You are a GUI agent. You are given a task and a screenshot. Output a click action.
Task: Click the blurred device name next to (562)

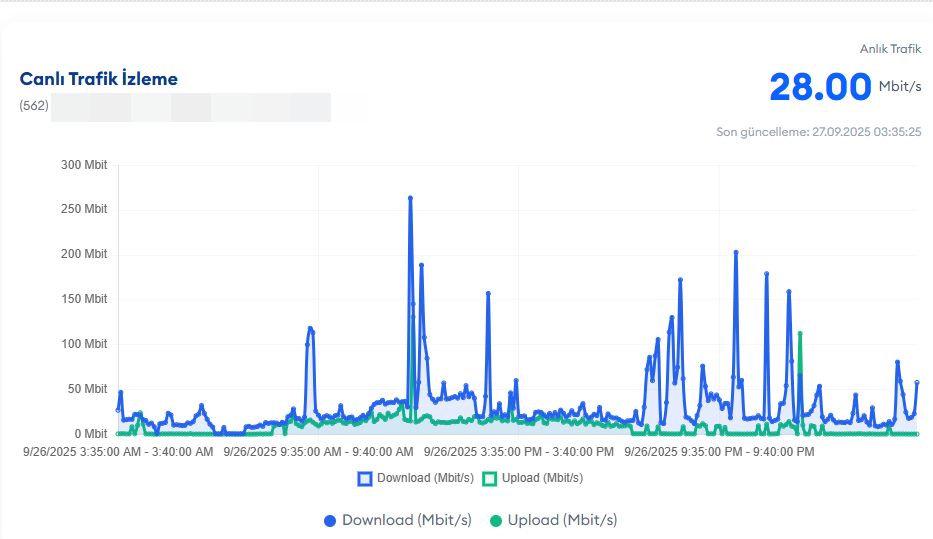point(191,107)
